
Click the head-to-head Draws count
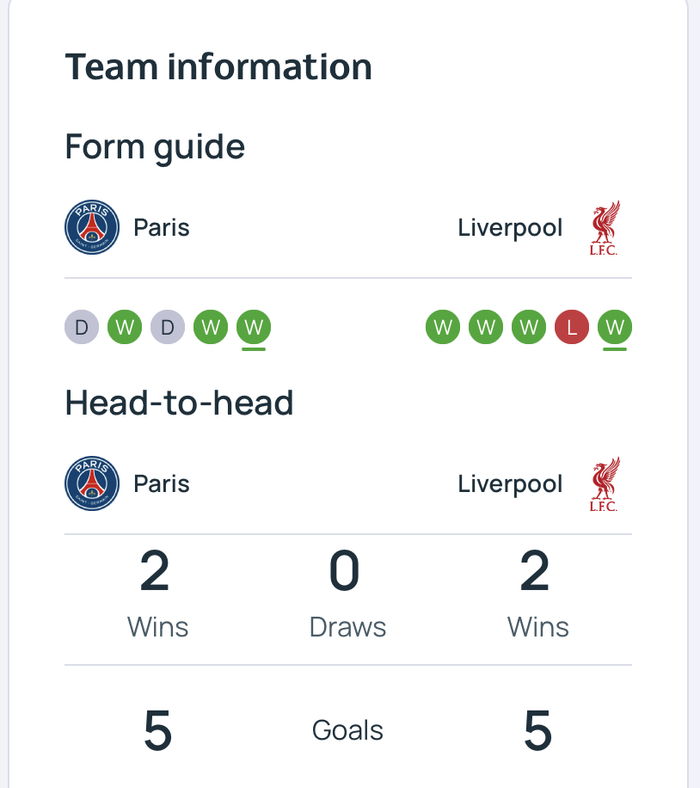(345, 572)
